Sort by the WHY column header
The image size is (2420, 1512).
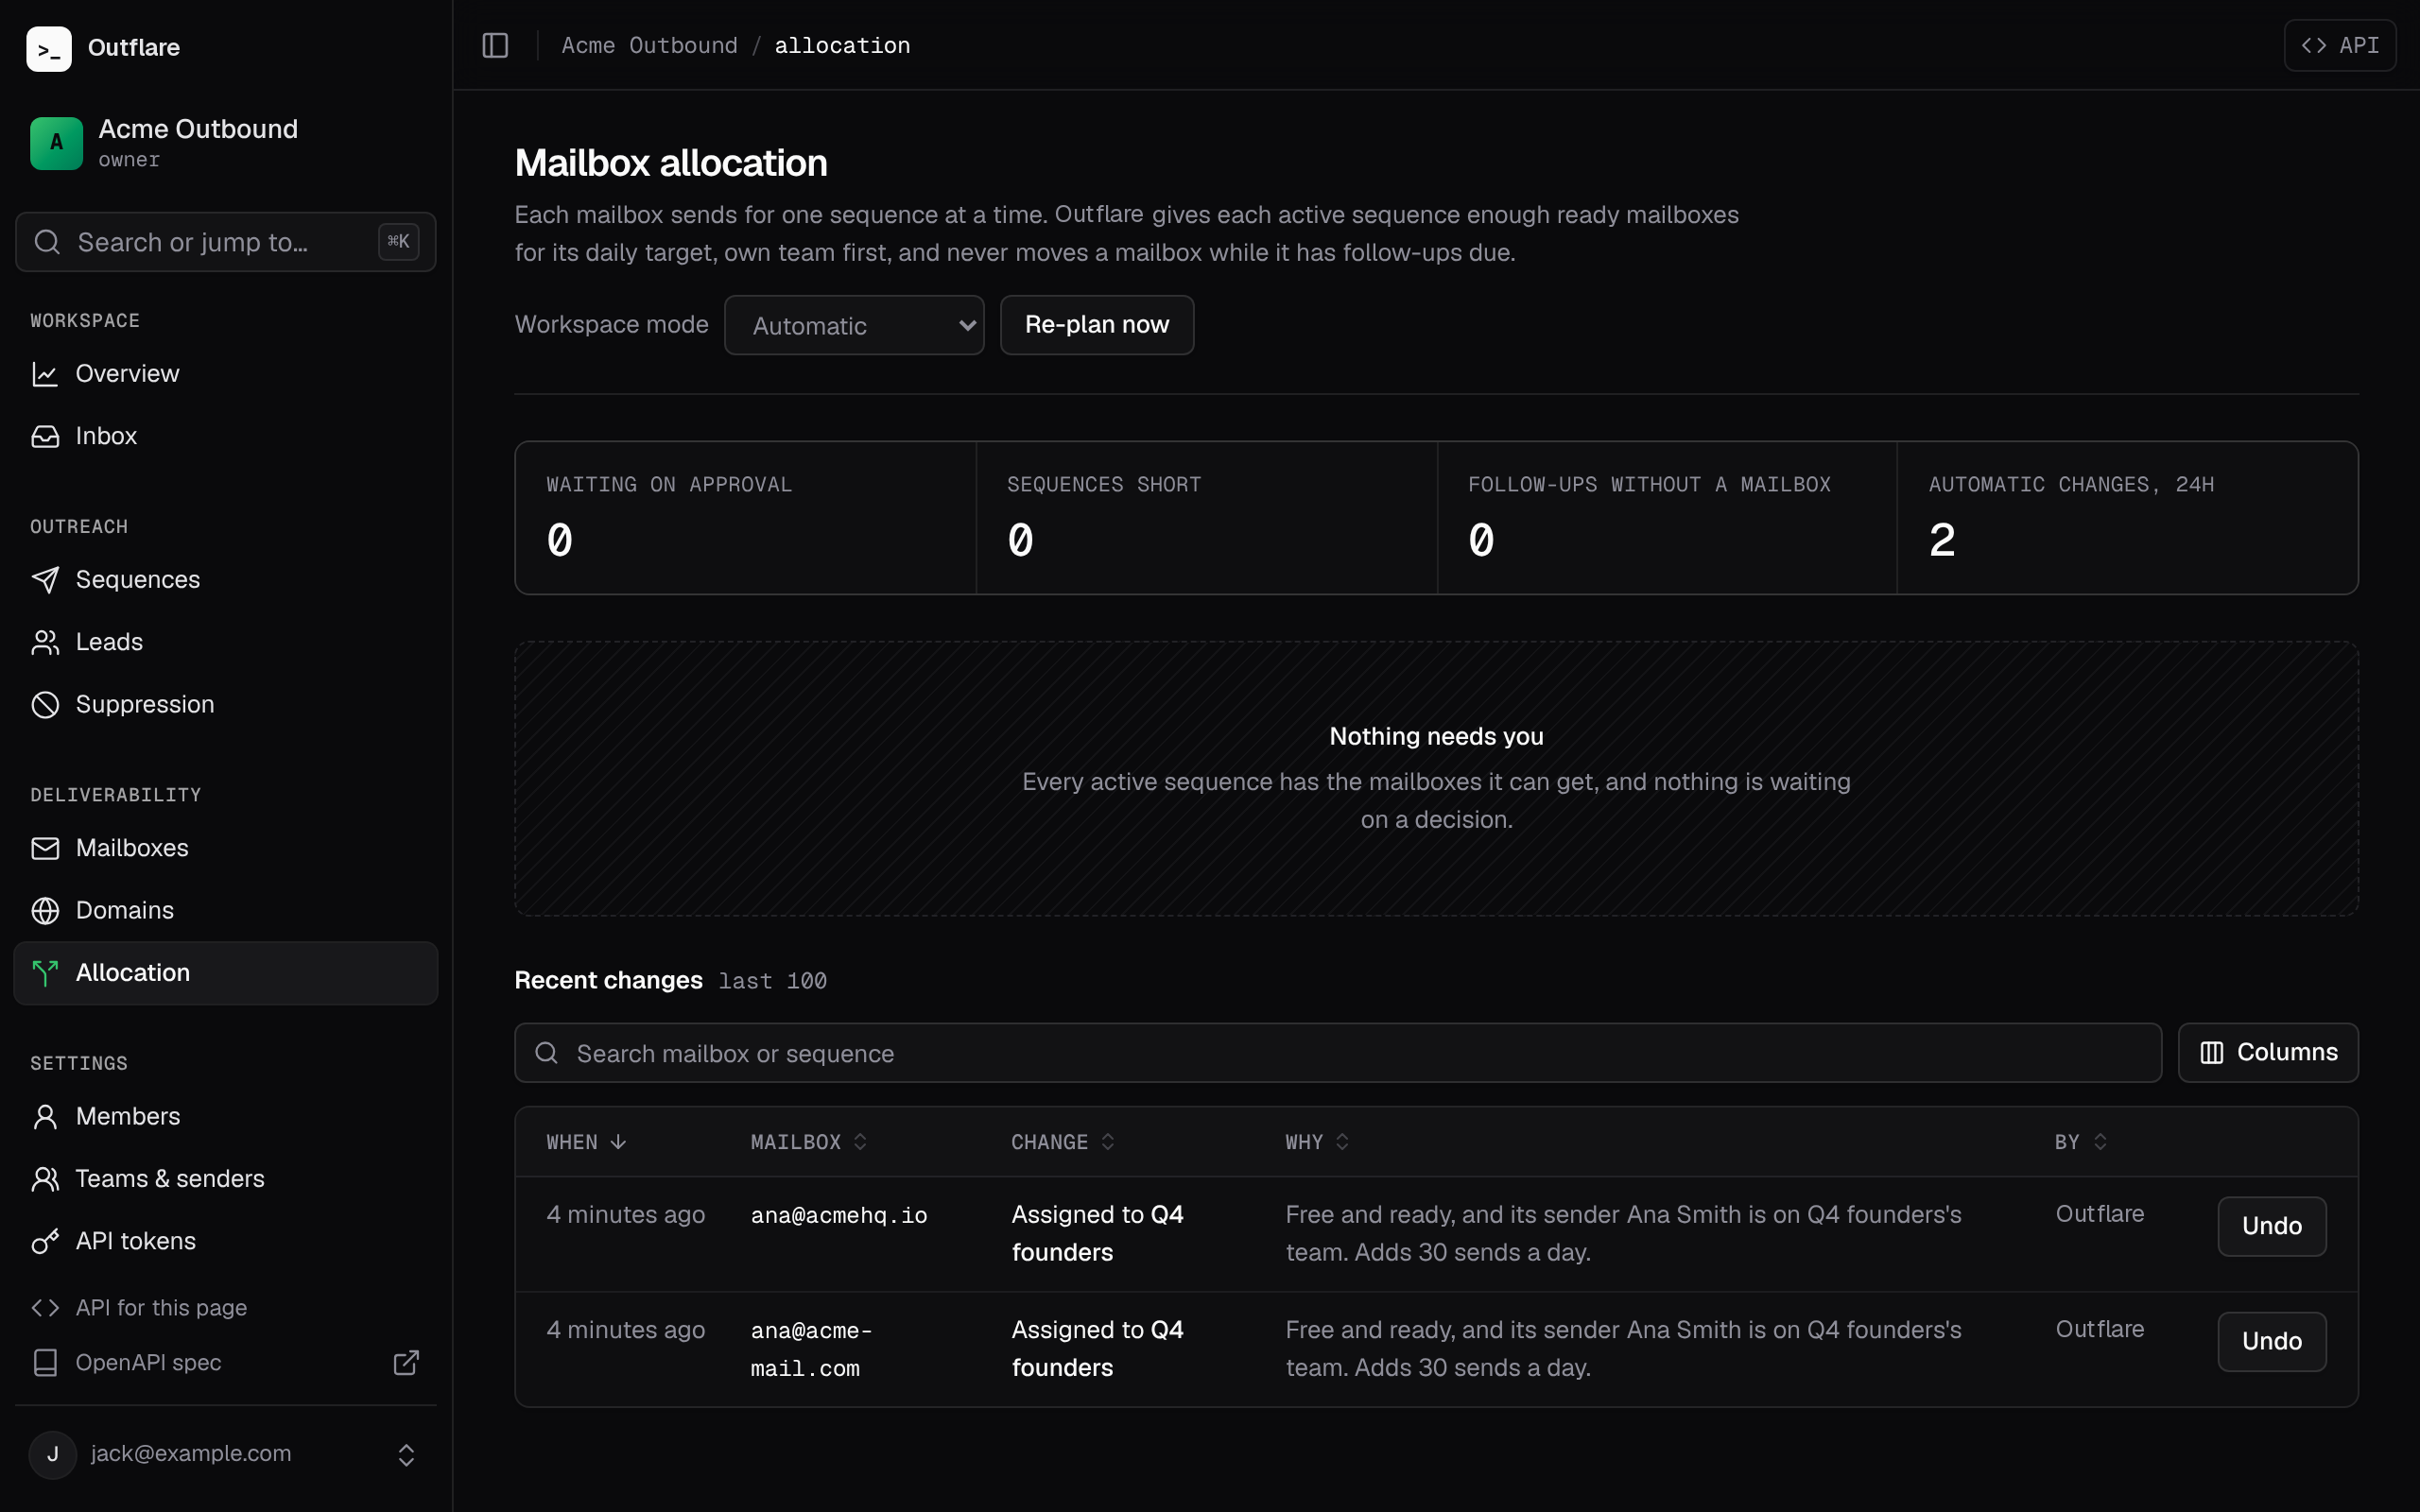coord(1317,1142)
